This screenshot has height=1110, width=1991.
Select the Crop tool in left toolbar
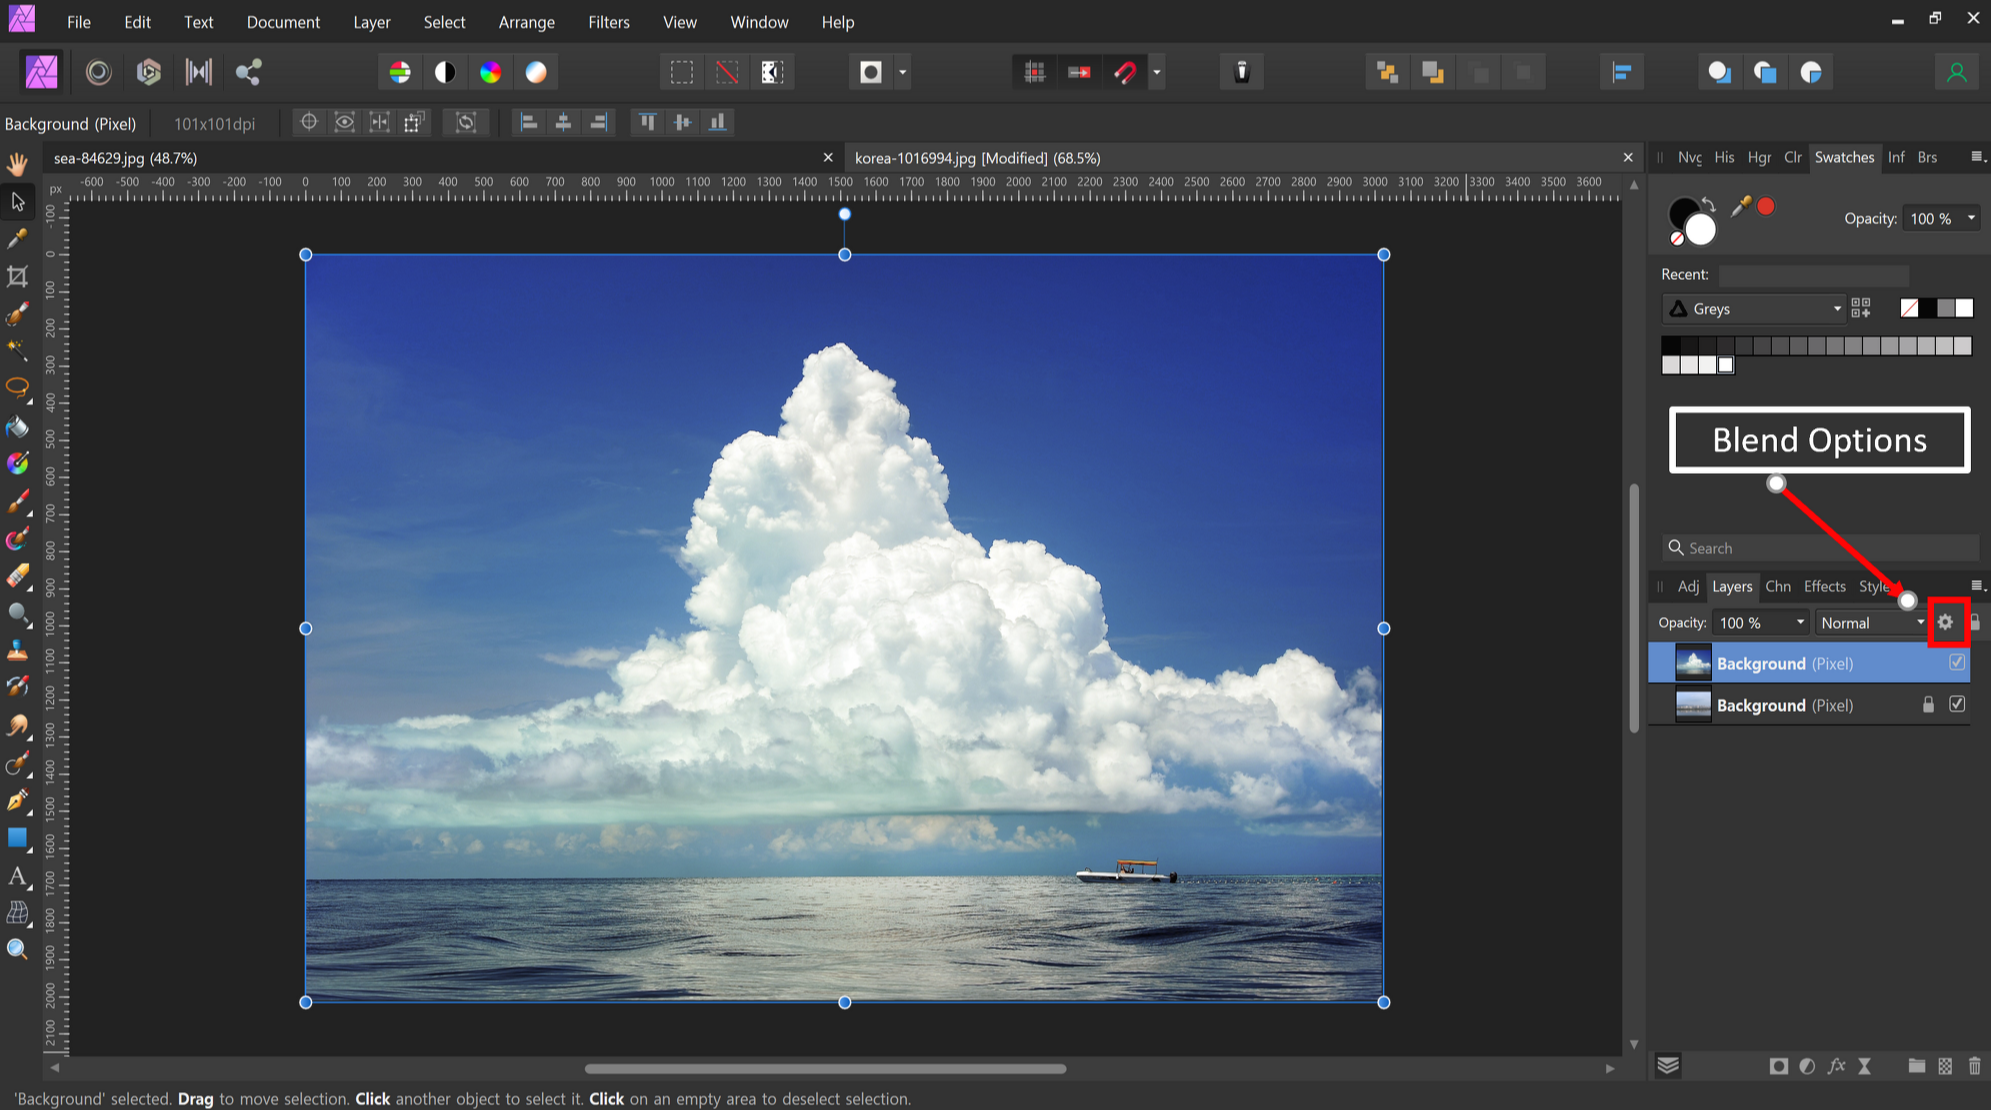[x=17, y=277]
